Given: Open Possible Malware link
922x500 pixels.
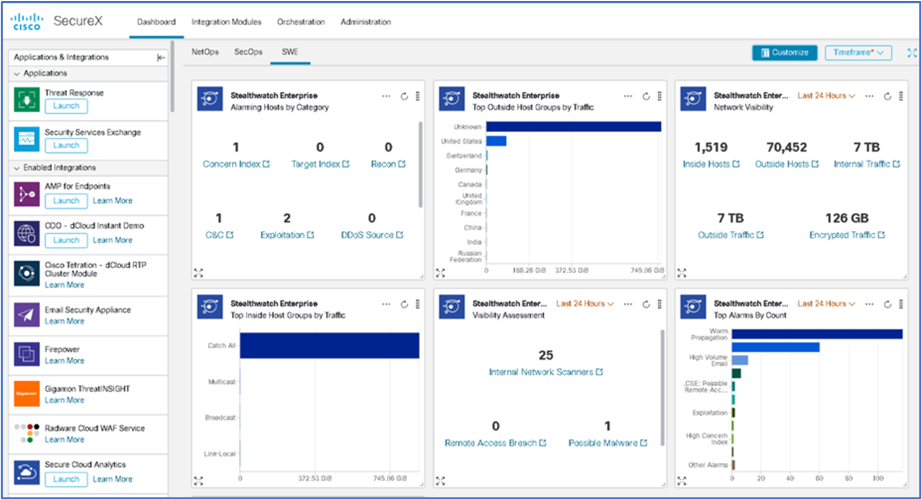Looking at the screenshot, I should coord(607,443).
